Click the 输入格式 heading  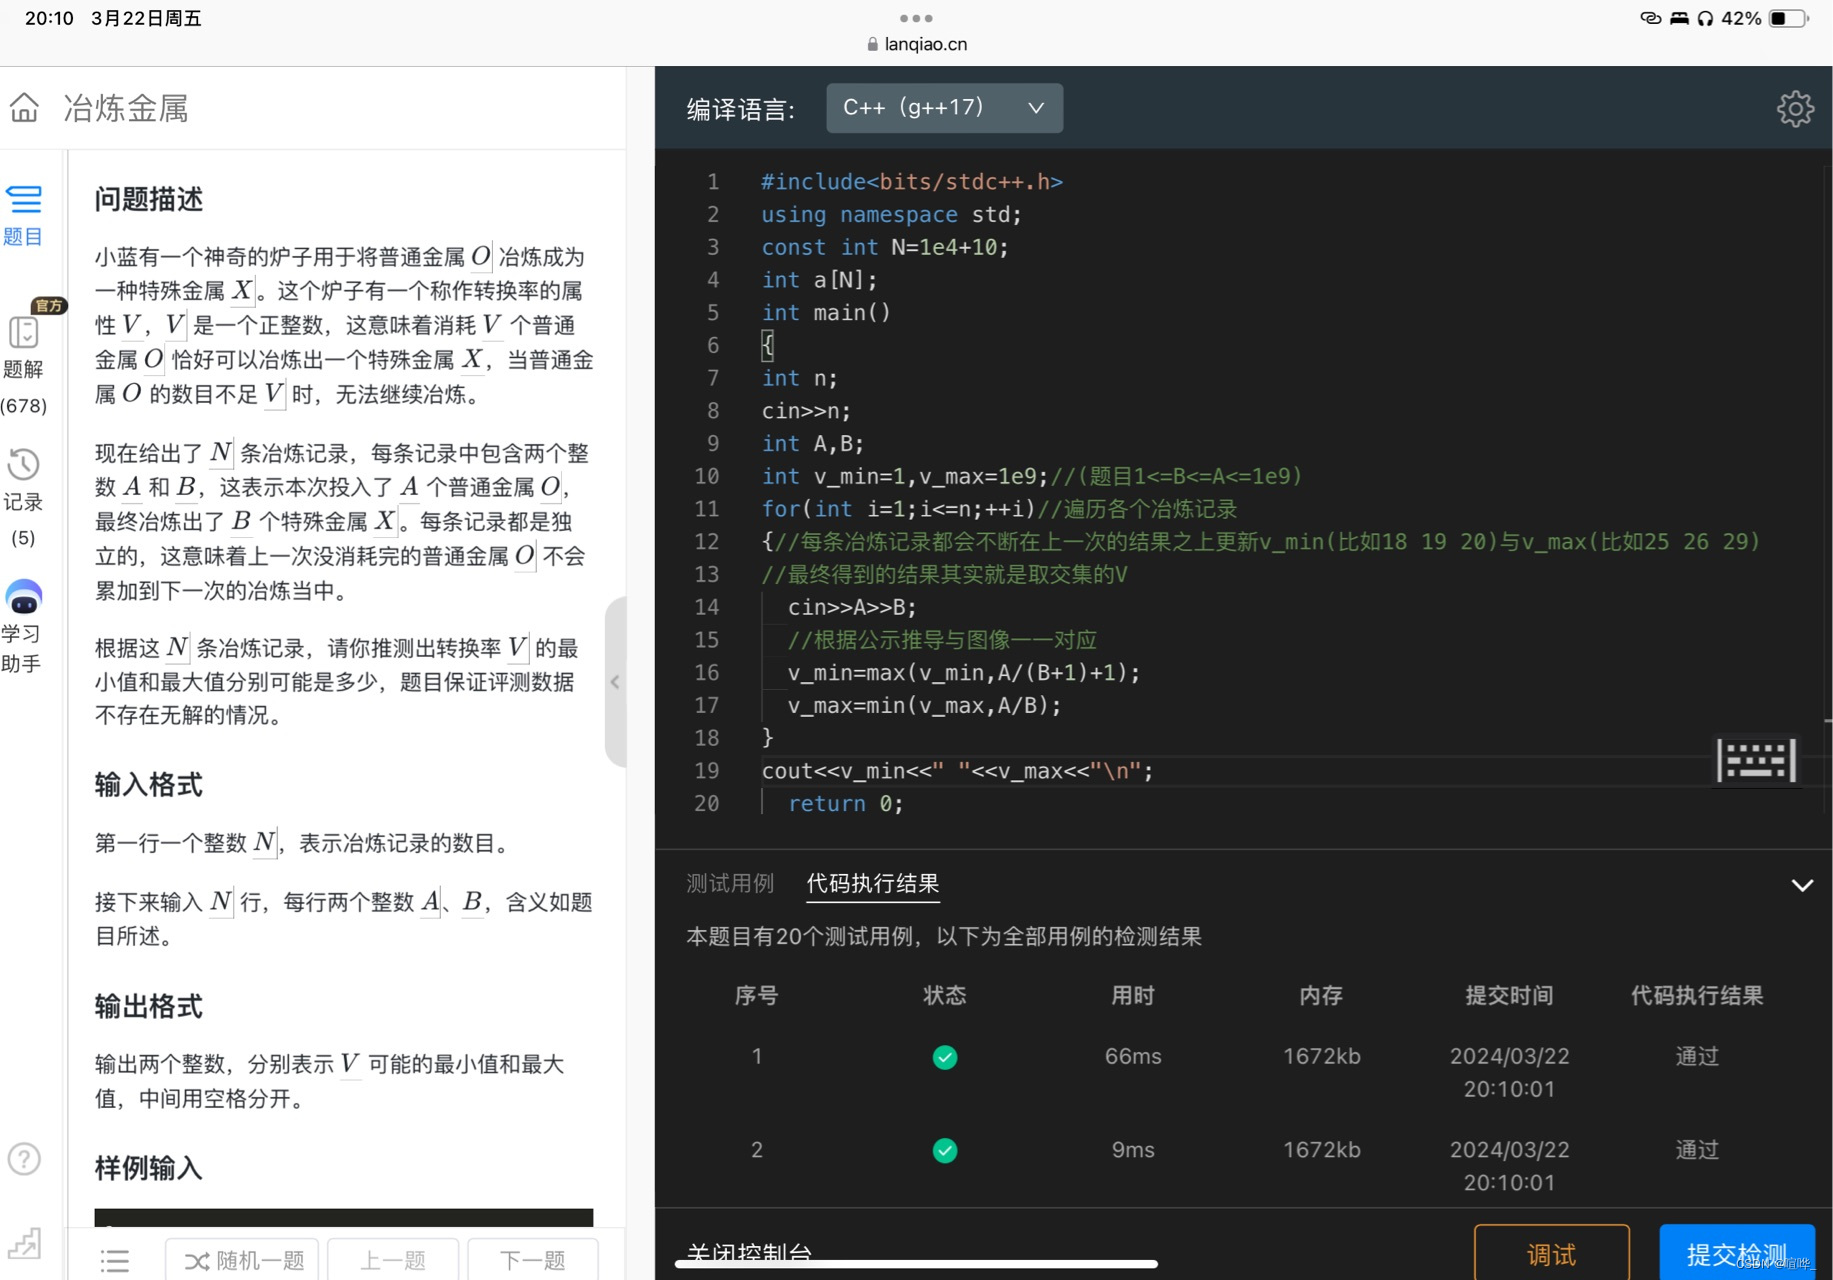(x=149, y=785)
